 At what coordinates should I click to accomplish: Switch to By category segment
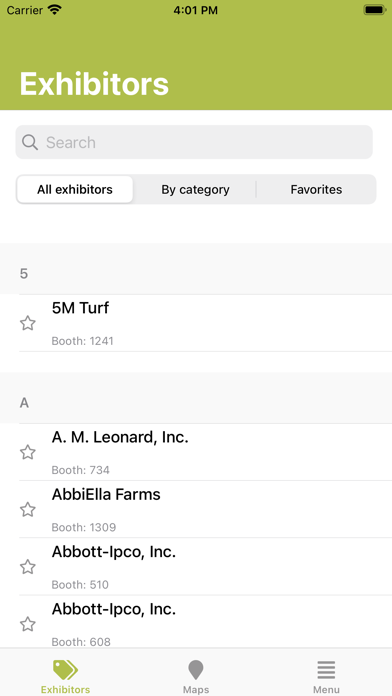195,190
